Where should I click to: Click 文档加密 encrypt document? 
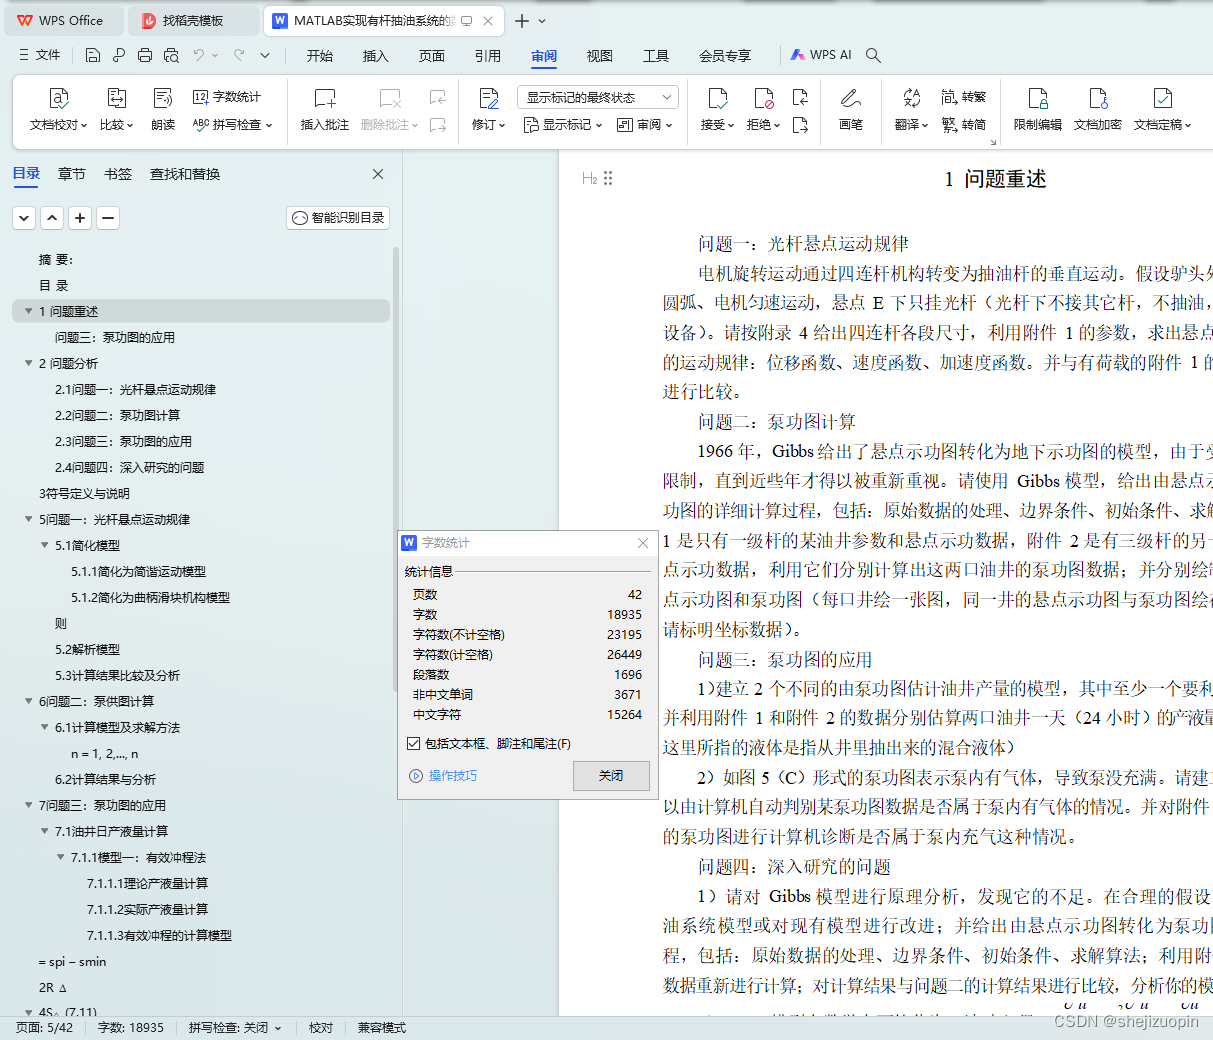tap(1098, 110)
